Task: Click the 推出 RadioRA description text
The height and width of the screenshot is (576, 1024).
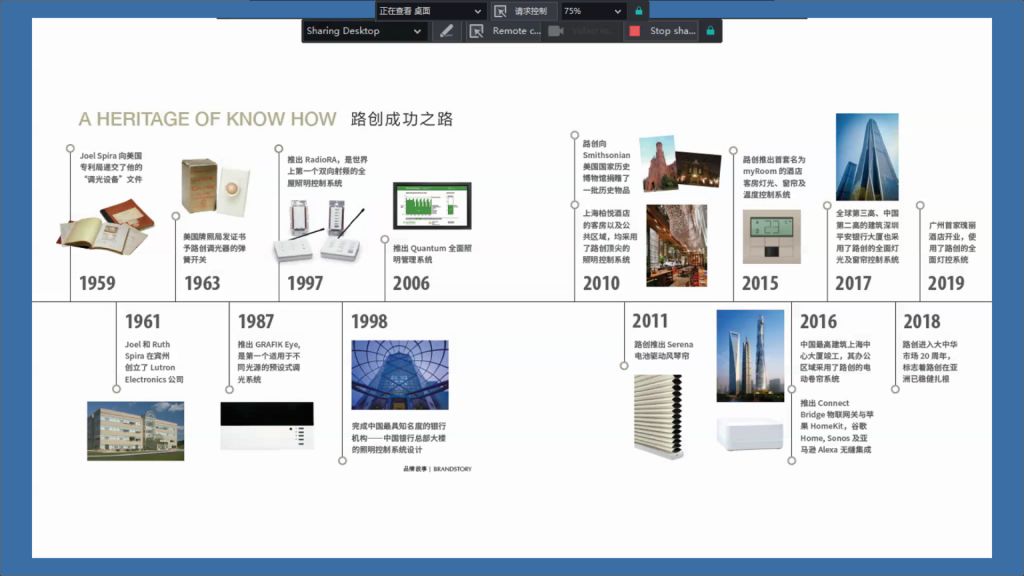Action: 327,171
